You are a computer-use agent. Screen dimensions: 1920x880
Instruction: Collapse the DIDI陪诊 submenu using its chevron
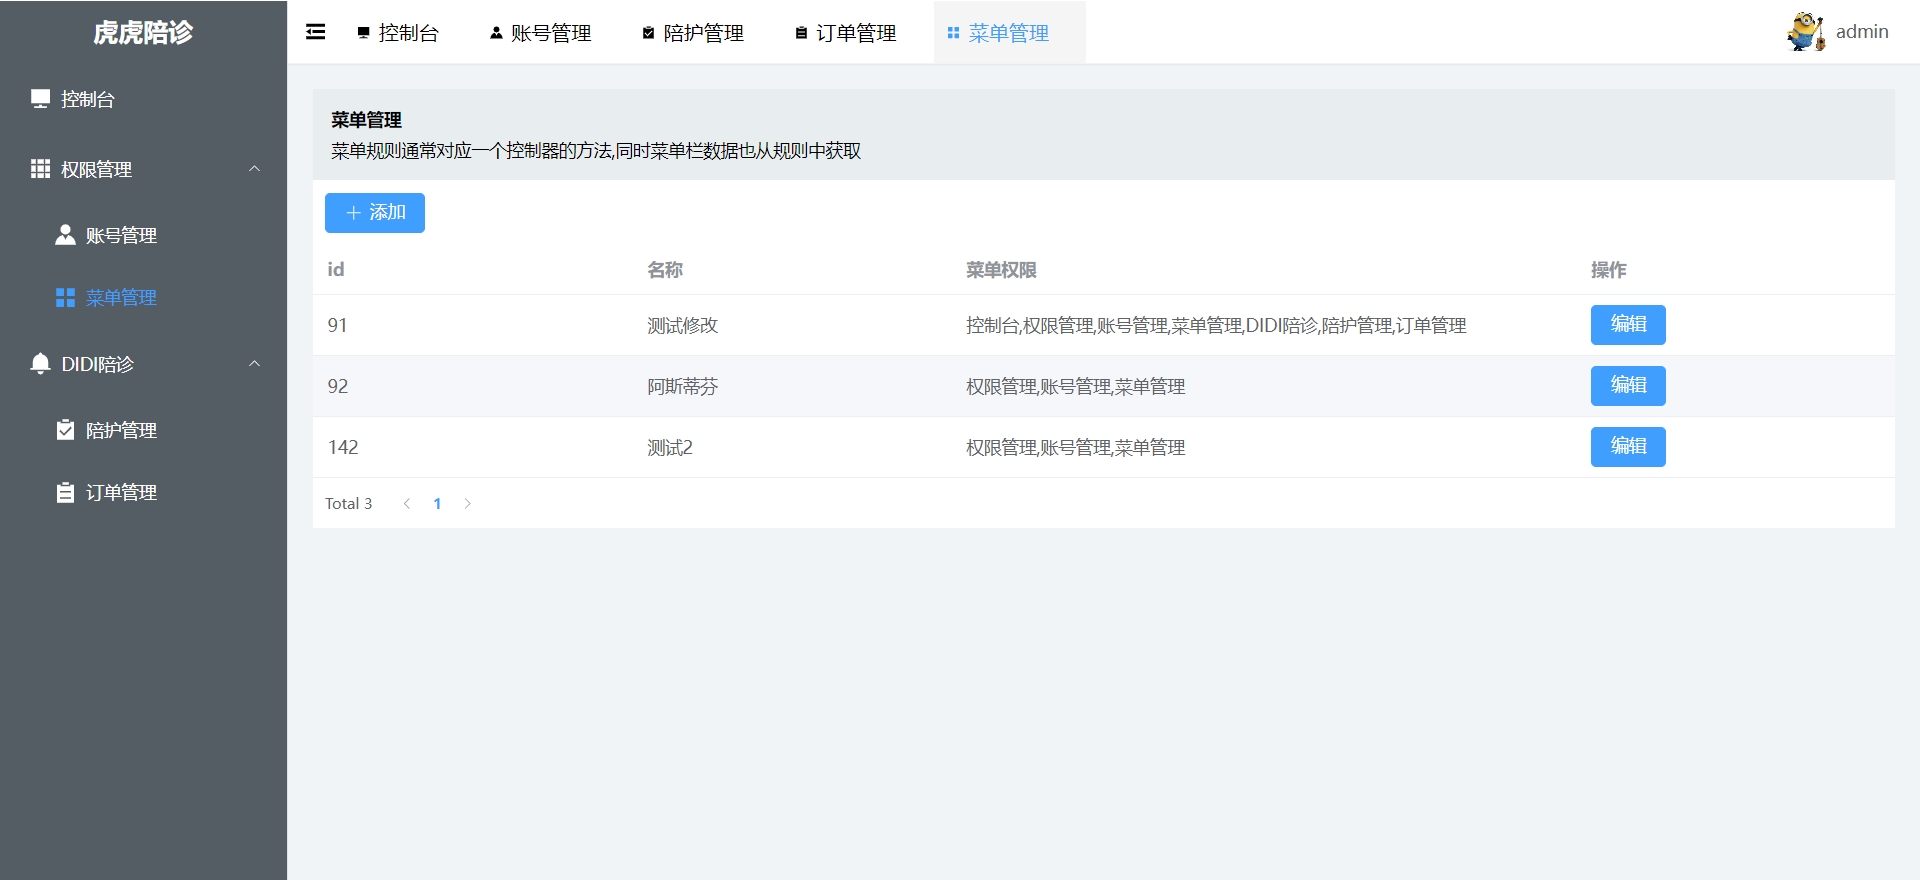pos(254,364)
